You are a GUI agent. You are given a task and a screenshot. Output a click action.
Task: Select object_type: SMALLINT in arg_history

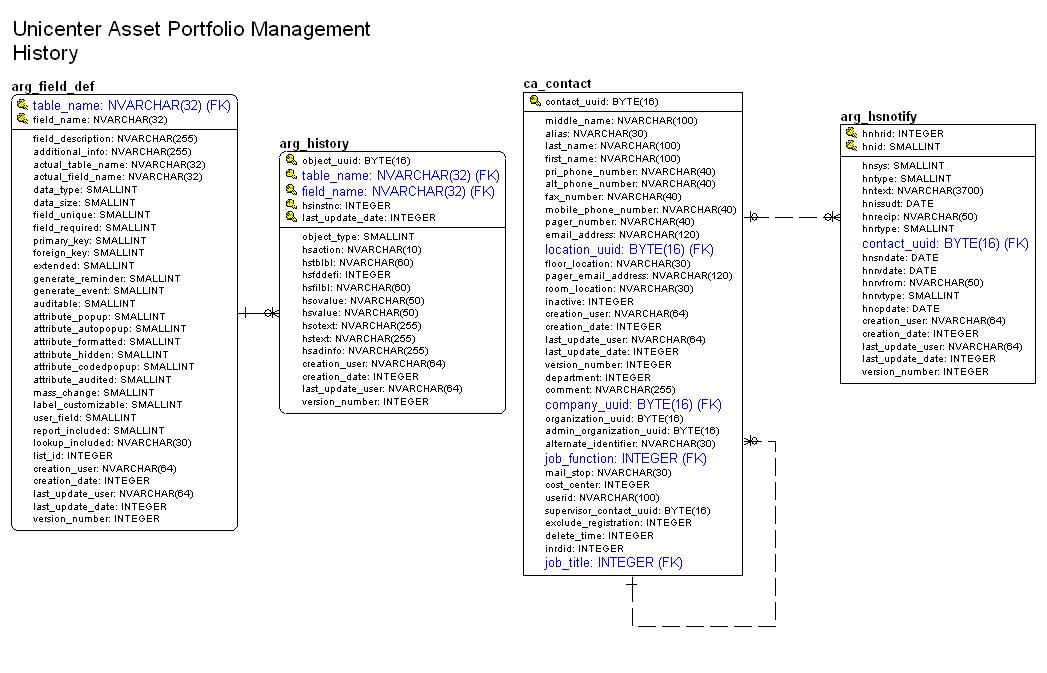(358, 236)
